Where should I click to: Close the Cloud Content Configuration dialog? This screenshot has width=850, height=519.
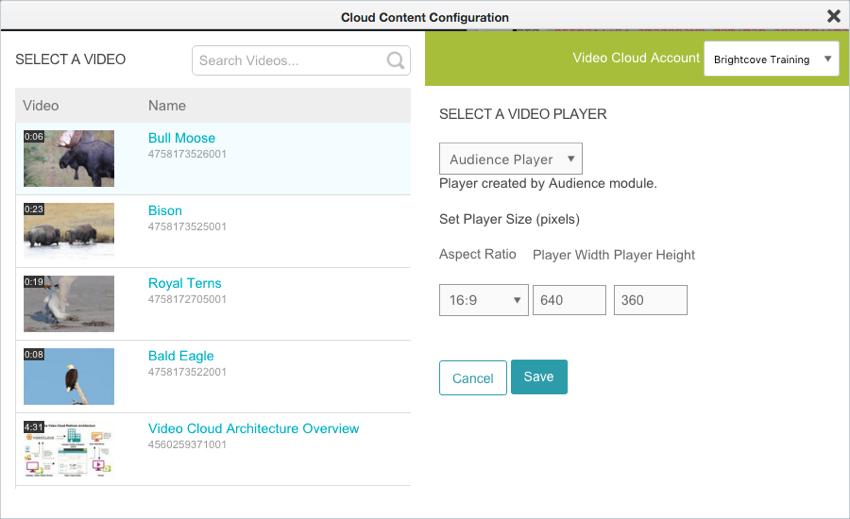[833, 16]
